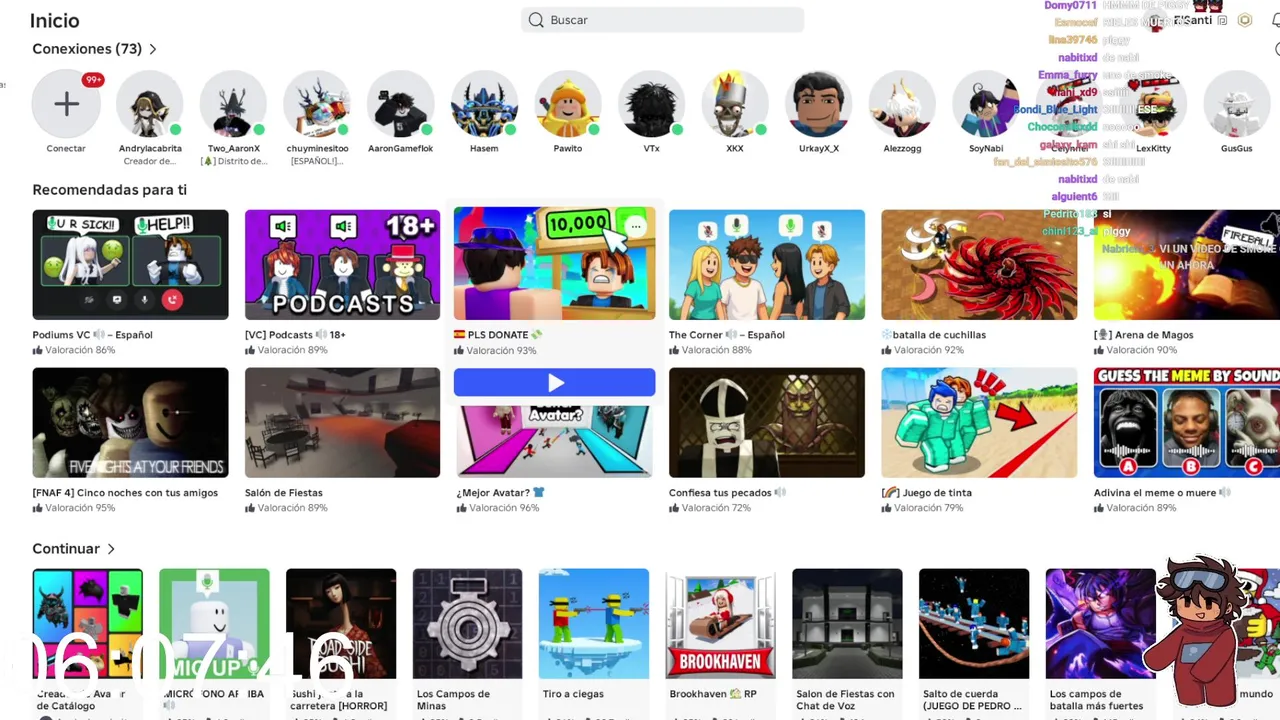Open Creador de Avatar de Catálogo tile
1280x720 pixels.
pos(87,624)
